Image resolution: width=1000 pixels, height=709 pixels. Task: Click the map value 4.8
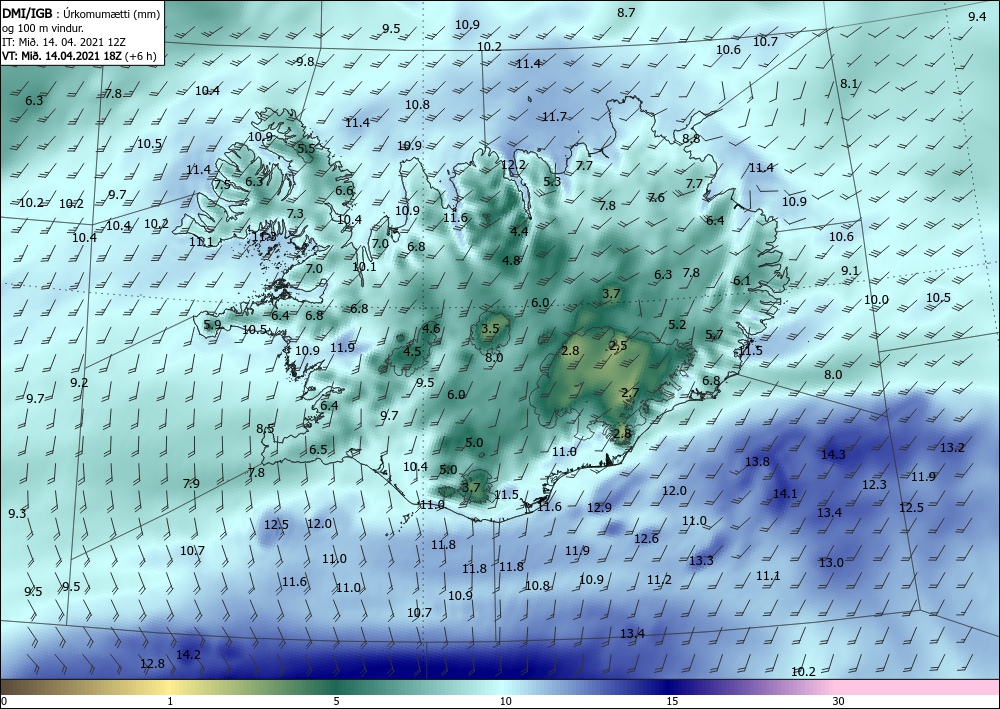click(x=511, y=260)
